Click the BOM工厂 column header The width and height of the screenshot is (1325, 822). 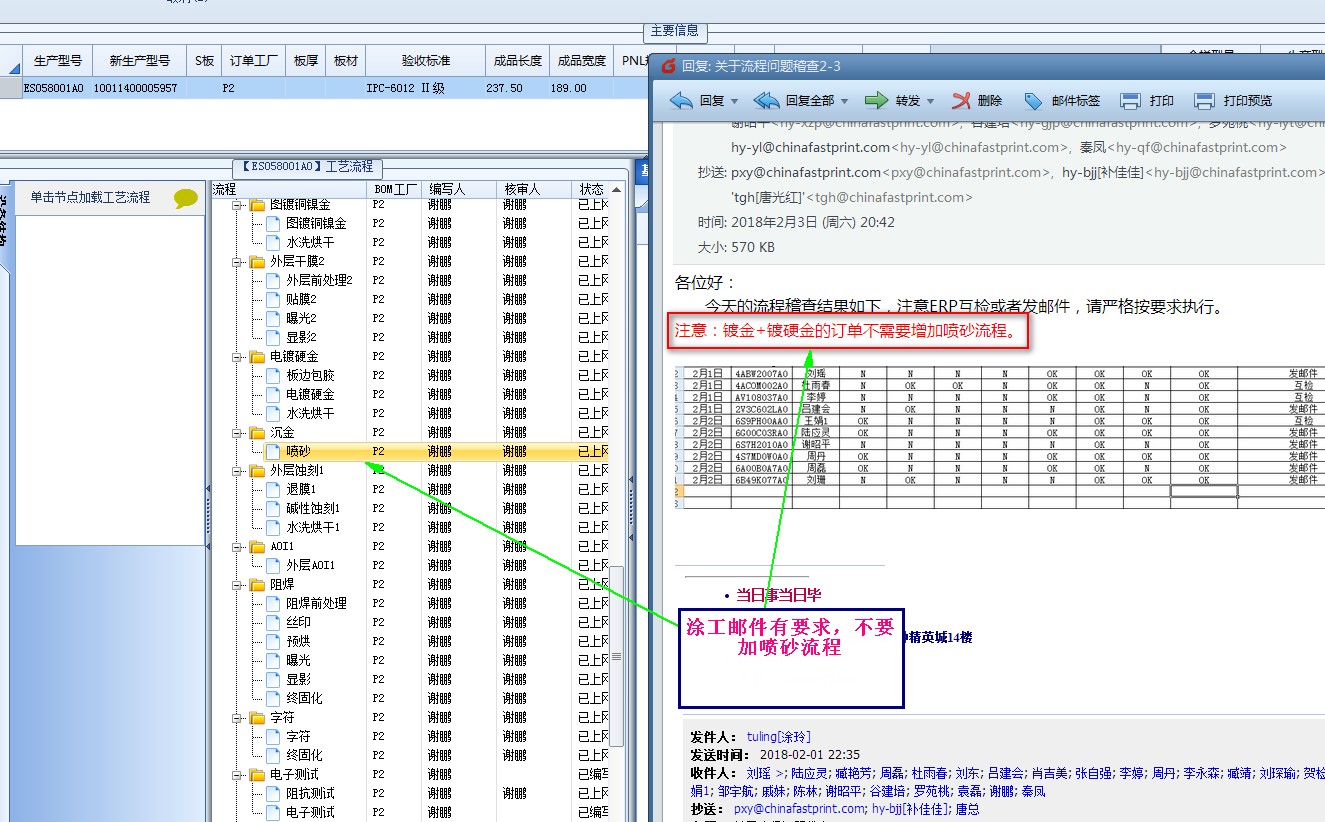tap(395, 189)
